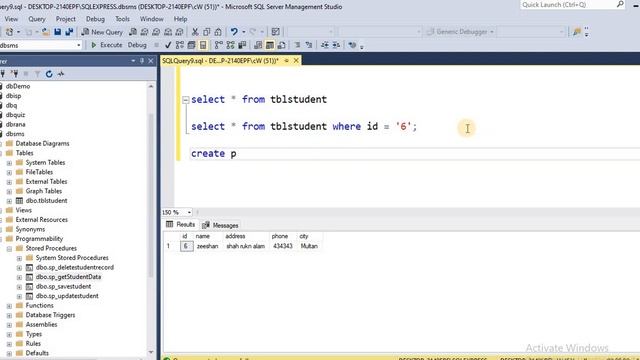This screenshot has height=360, width=640.
Task: Click the Parse checkmark icon
Action: (x=168, y=45)
